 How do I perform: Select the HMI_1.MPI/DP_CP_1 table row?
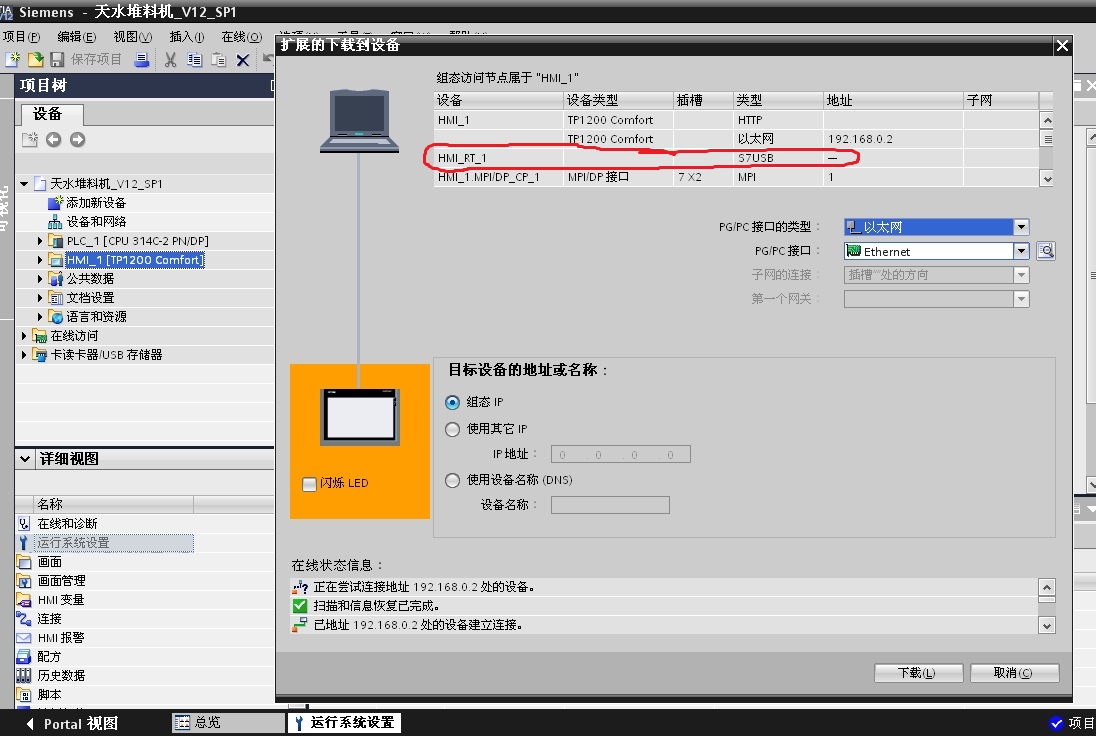(736, 177)
